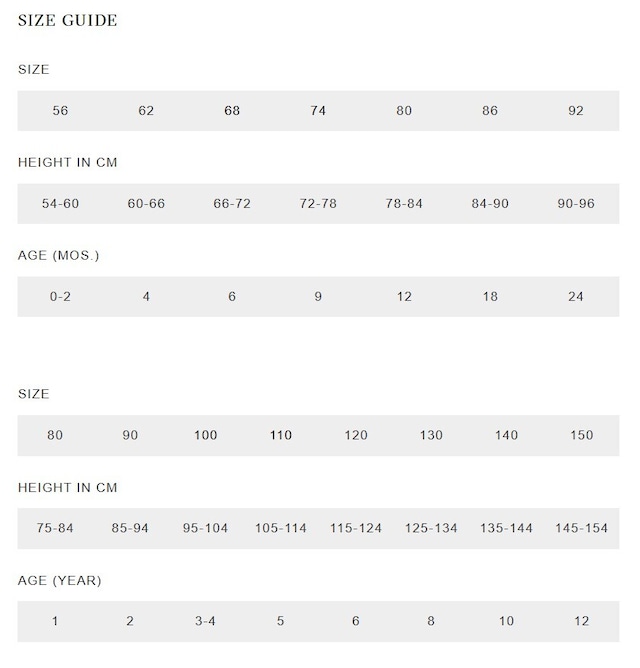Viewport: 640px width, 668px height.
Task: Click the 75-84 height cell
Action: coord(55,529)
